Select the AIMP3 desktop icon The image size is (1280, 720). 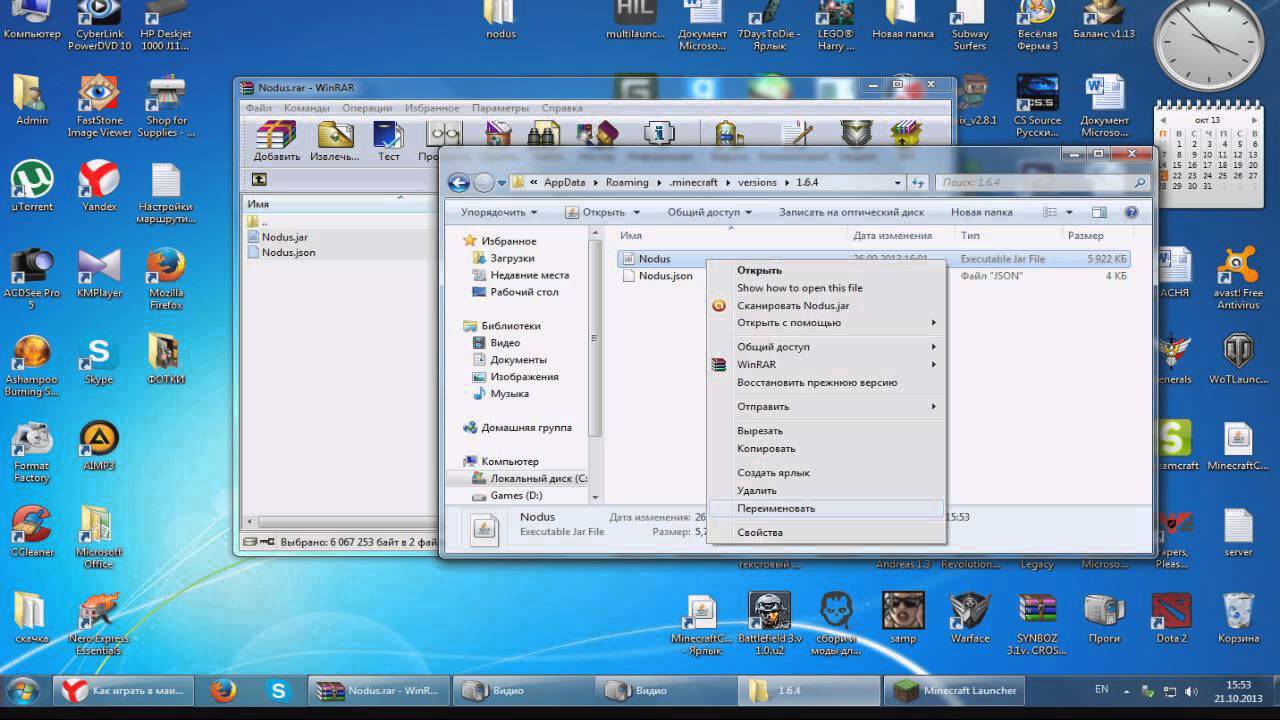[99, 445]
